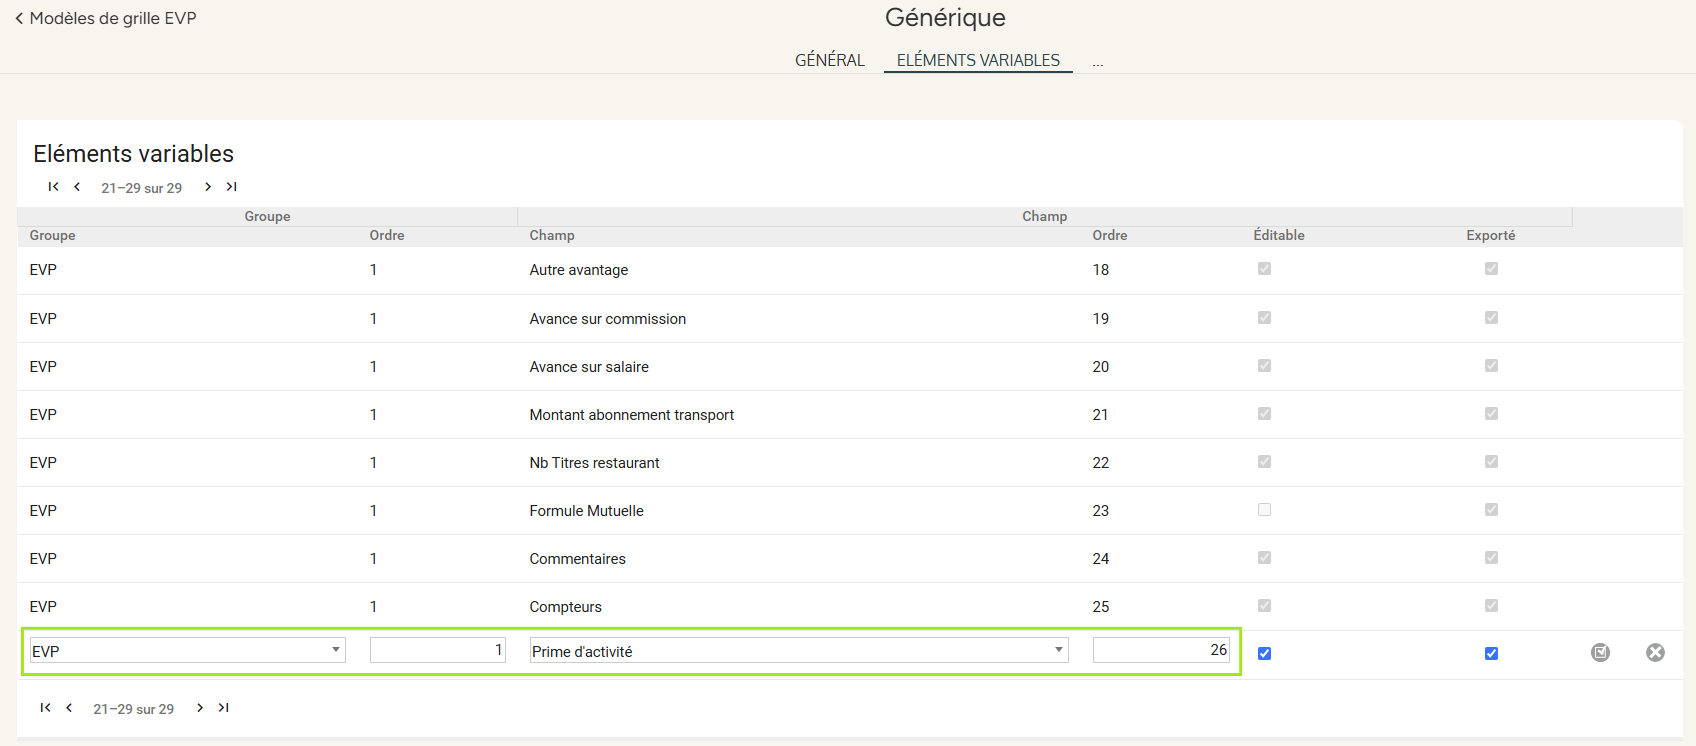Screen dimensions: 1696x746
Task: Uncheck Éditable for Prime d'activité row
Action: [1264, 653]
